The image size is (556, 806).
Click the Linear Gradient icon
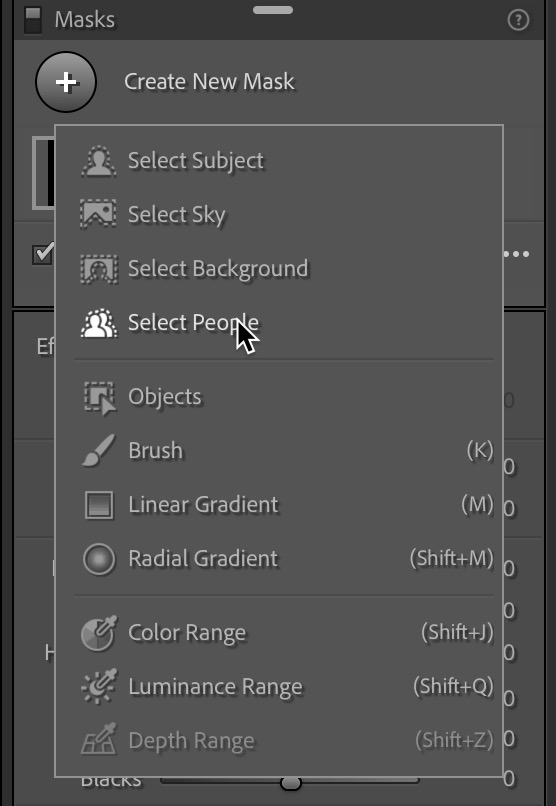(99, 505)
